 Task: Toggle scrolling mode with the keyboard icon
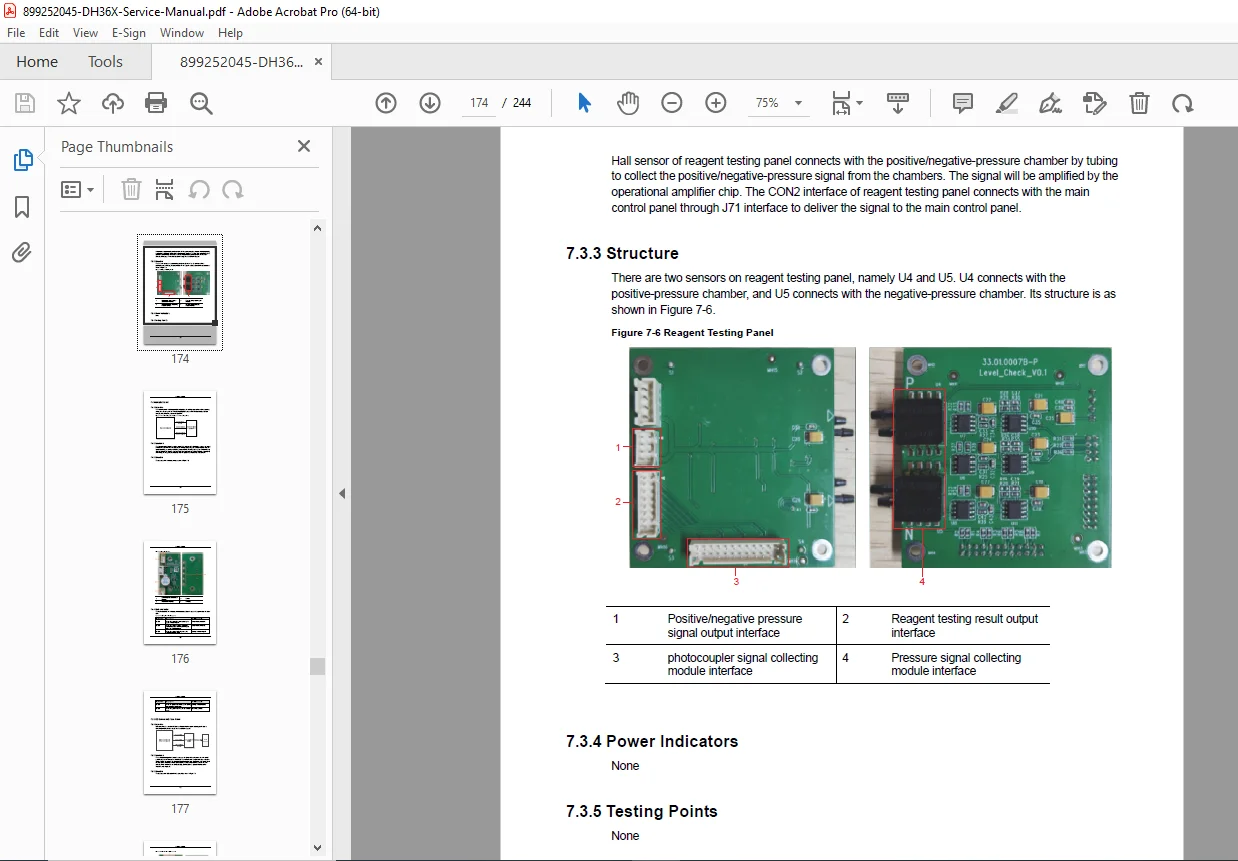coord(898,103)
